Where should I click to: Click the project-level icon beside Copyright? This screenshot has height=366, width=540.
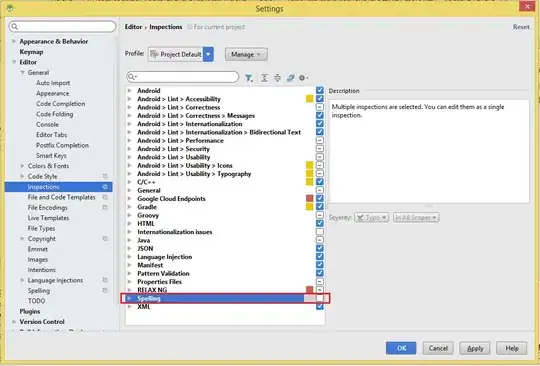click(105, 239)
